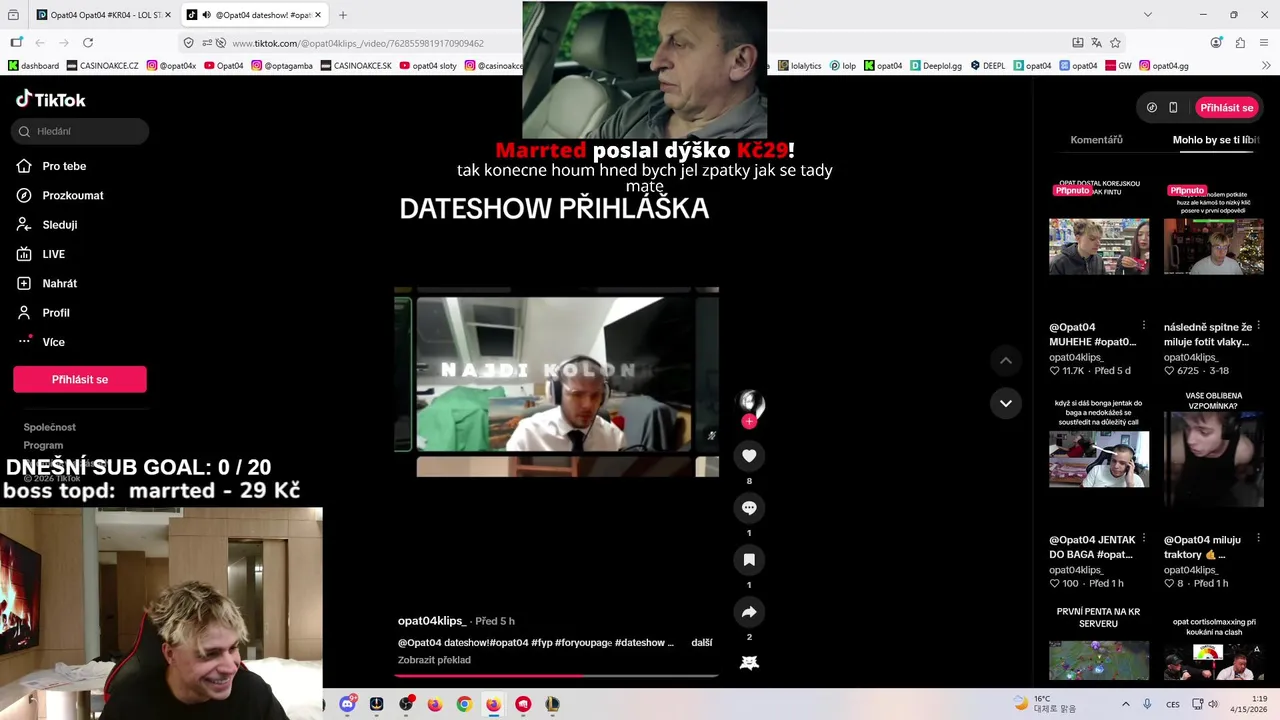
Task: Open the creator avatar beside the video
Action: [x=750, y=403]
